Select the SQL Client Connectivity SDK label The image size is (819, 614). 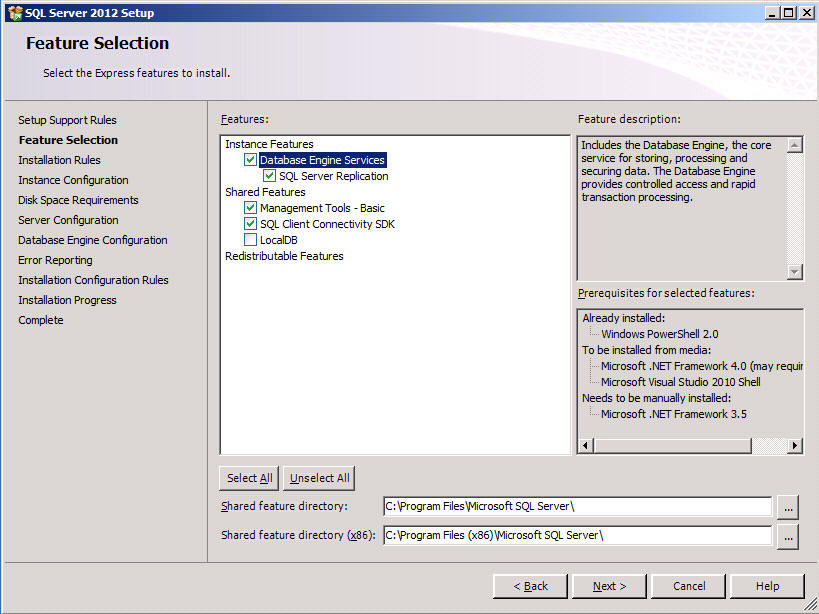[x=327, y=224]
